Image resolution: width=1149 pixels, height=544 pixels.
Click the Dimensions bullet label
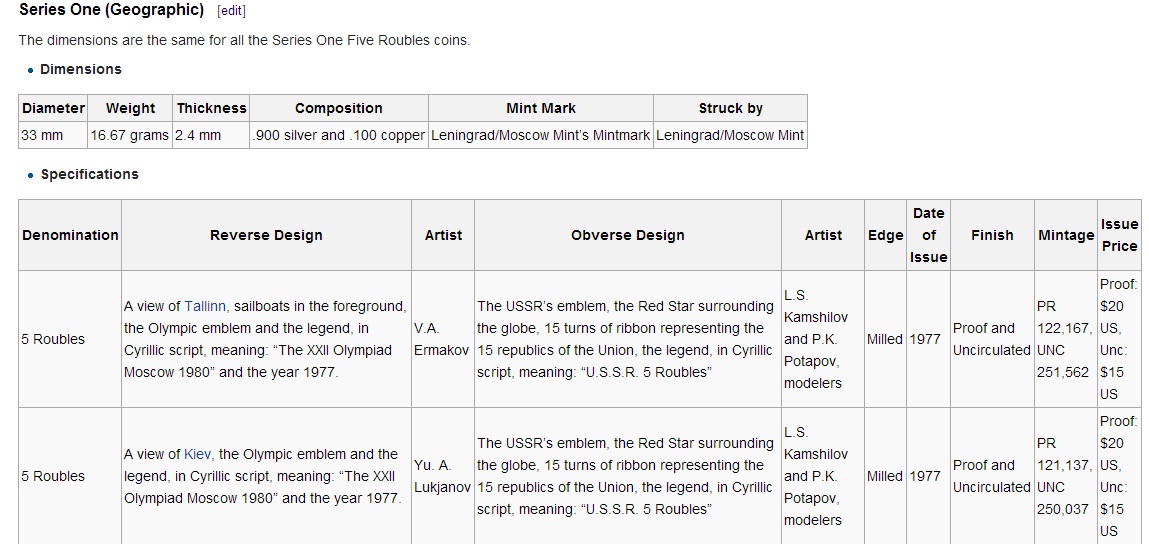coord(81,70)
